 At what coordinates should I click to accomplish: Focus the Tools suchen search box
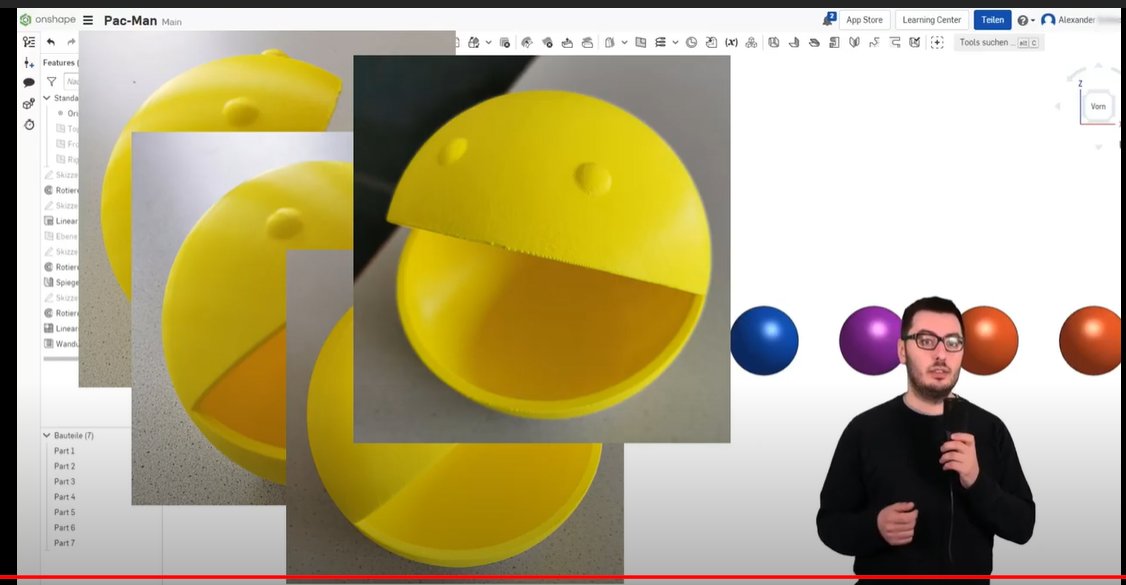(997, 42)
